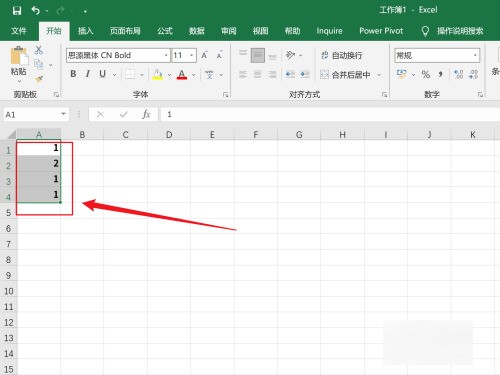Open the 帮助 tab
500x375 pixels.
[292, 31]
